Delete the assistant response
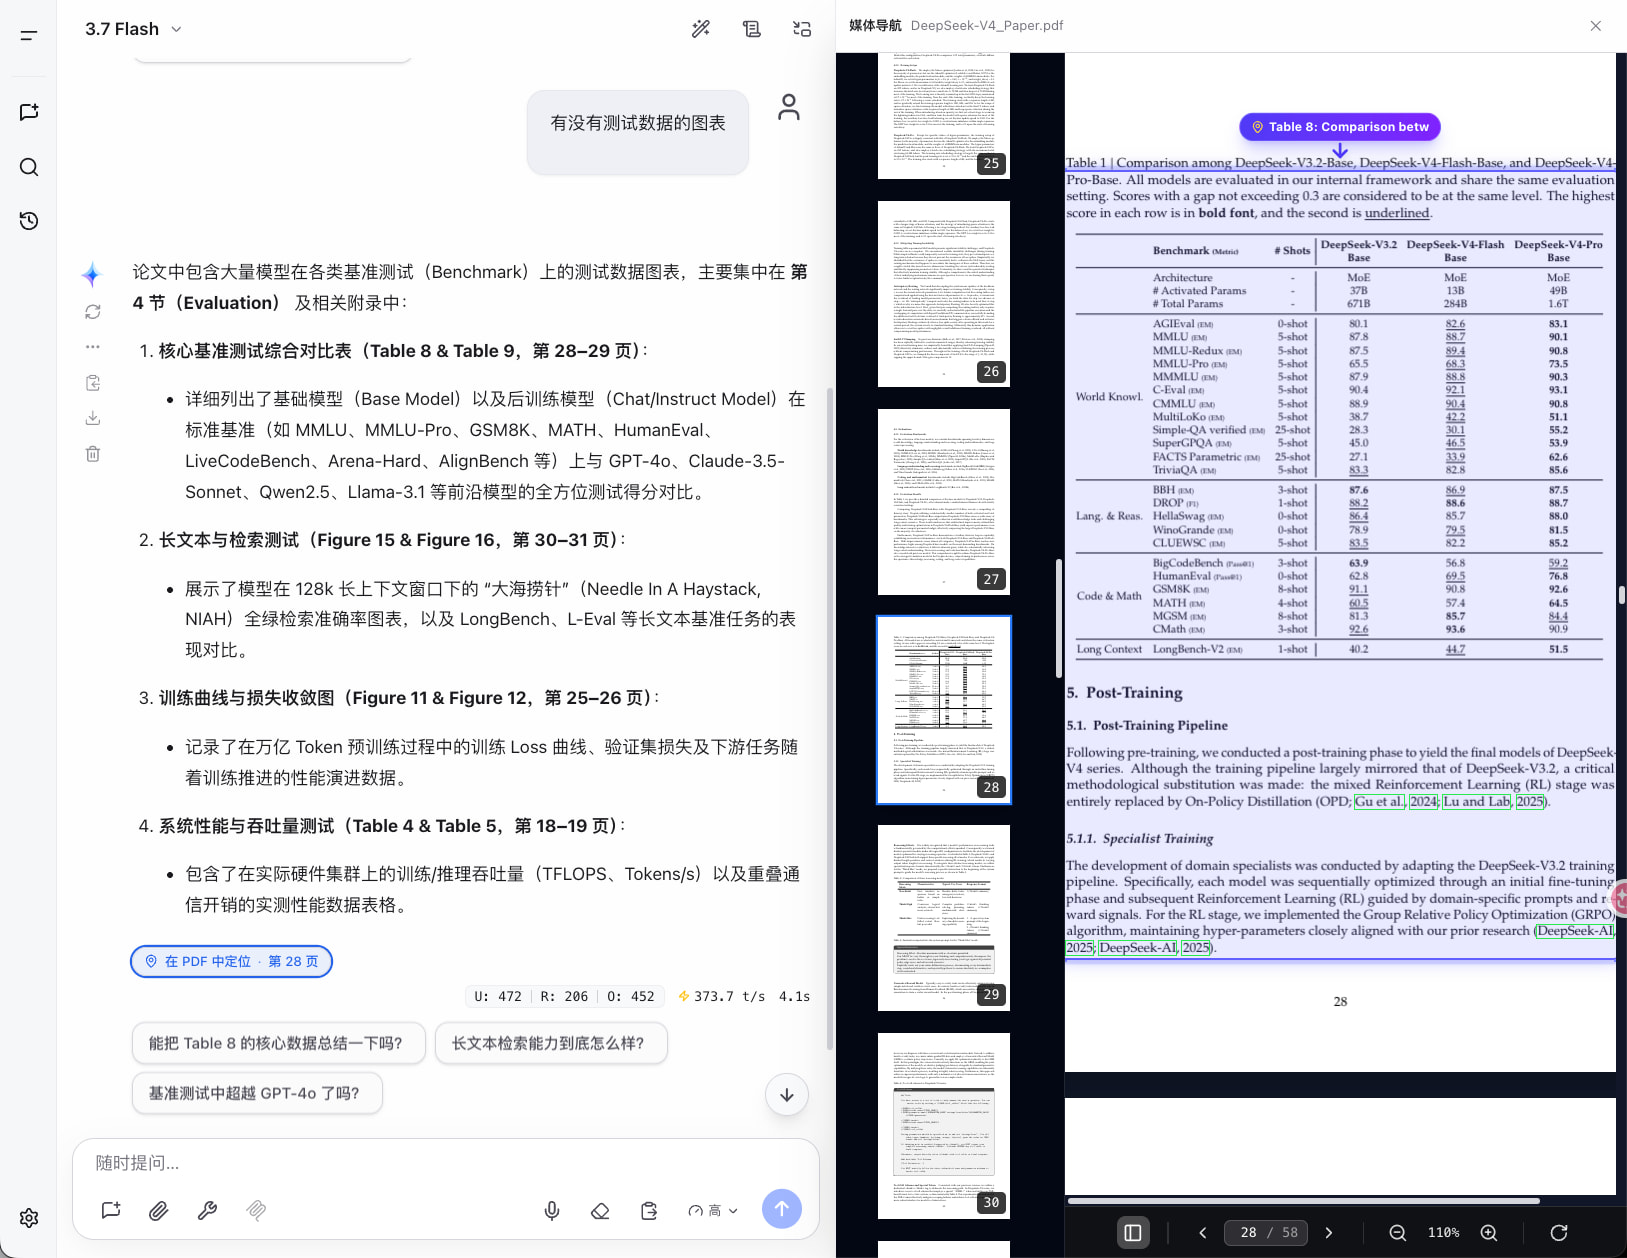This screenshot has height=1258, width=1627. 93,454
